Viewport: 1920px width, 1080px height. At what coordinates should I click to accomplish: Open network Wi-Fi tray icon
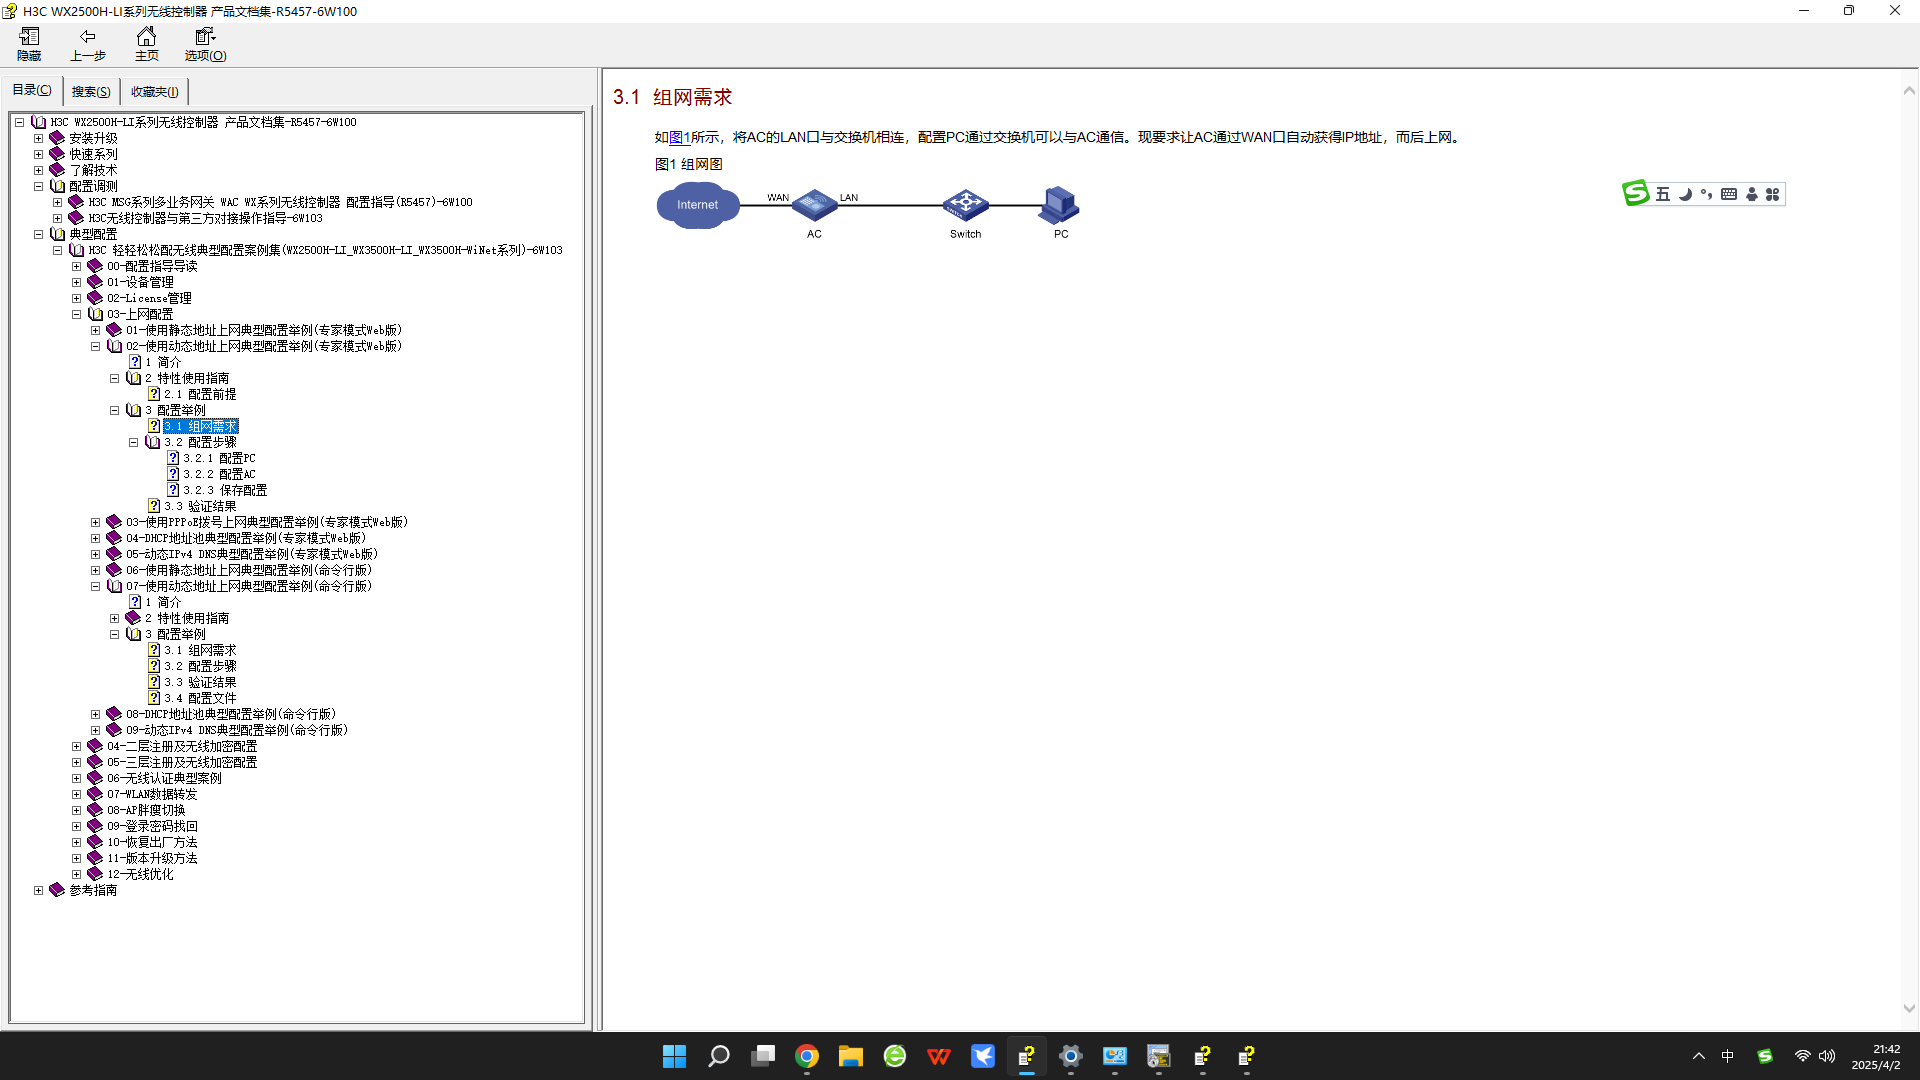point(1802,1056)
